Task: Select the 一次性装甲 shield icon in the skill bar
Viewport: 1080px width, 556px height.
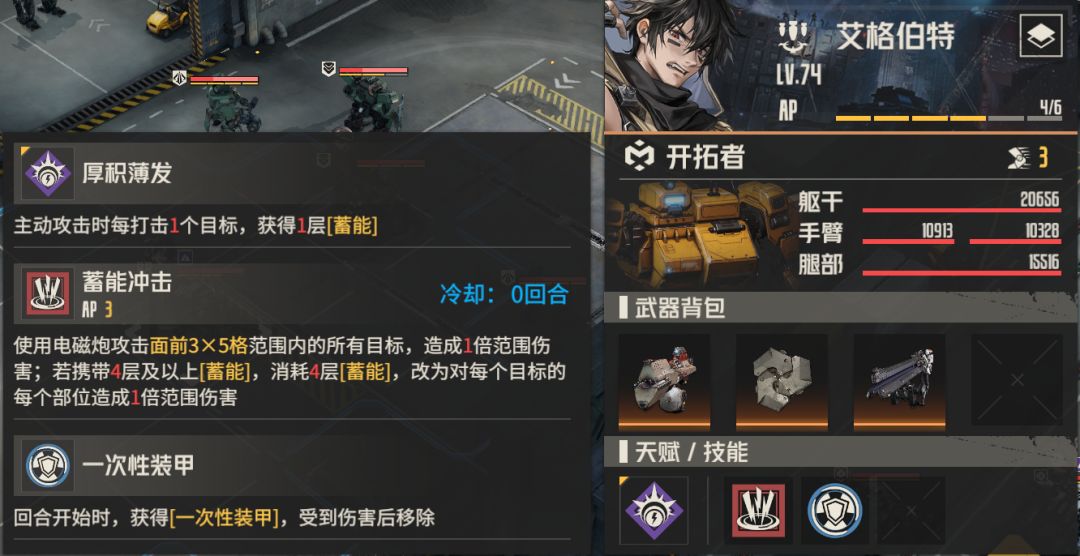Action: point(836,510)
